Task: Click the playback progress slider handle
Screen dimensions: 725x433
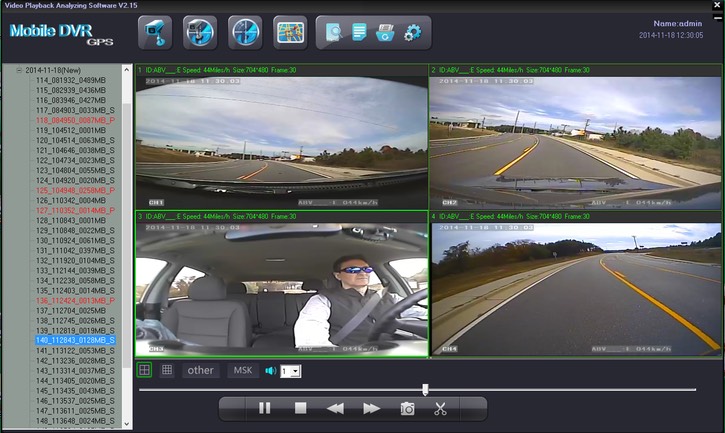Action: click(x=425, y=390)
